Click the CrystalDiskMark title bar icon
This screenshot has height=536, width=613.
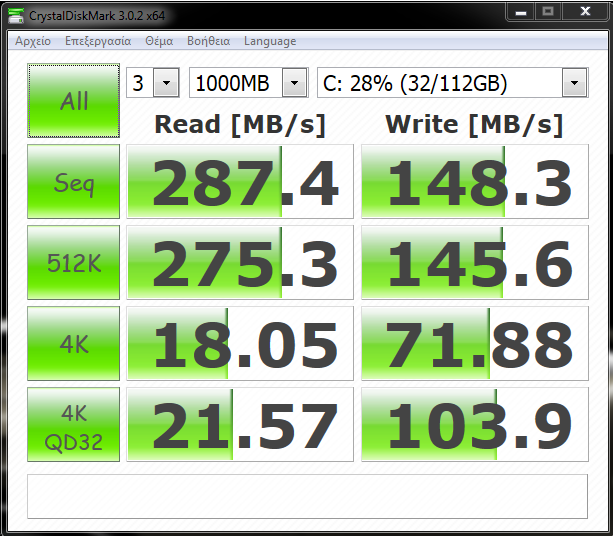[x=16, y=16]
